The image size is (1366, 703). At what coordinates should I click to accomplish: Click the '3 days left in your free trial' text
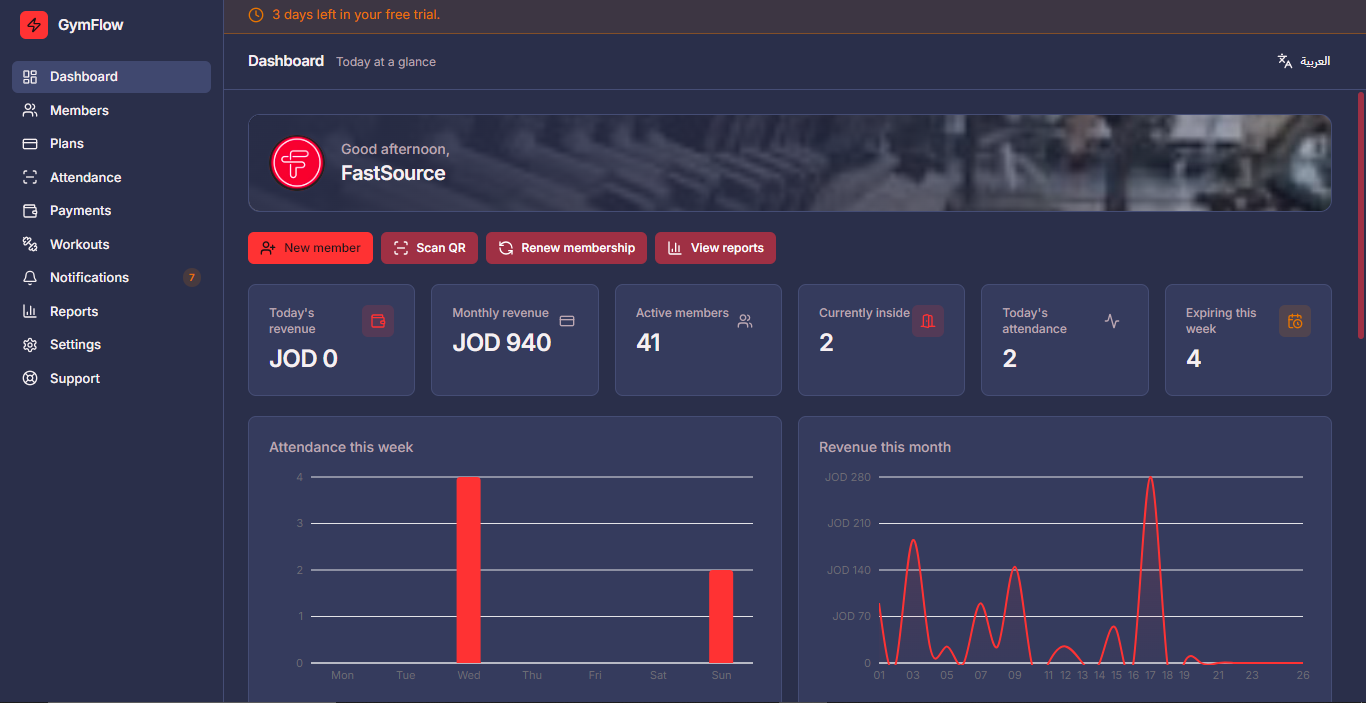pyautogui.click(x=356, y=15)
